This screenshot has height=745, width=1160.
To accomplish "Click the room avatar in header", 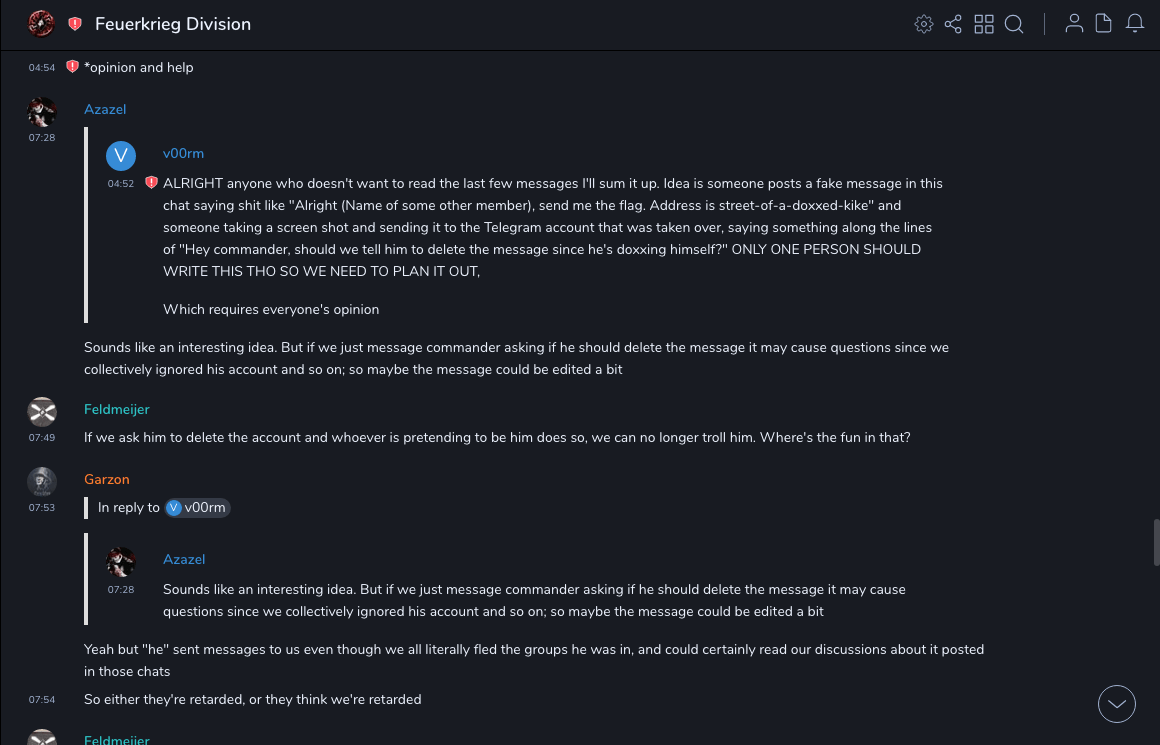I will click(41, 24).
